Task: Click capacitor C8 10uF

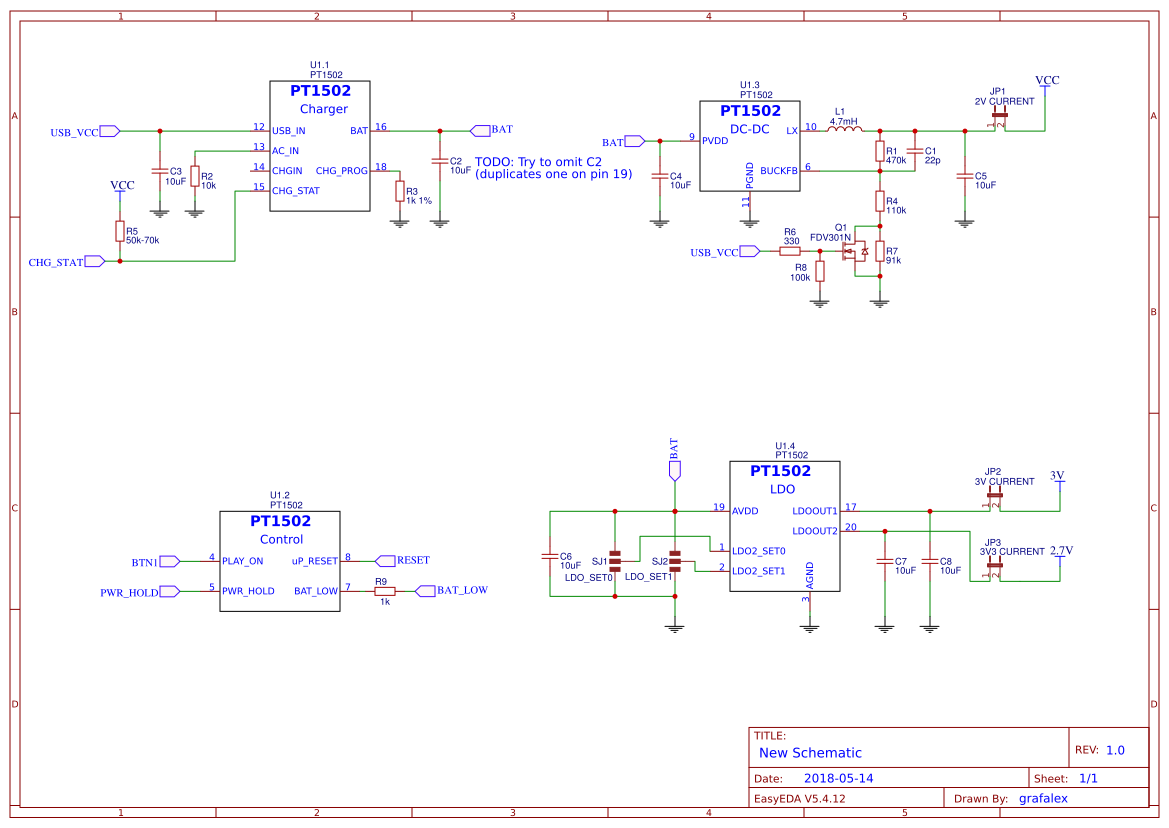Action: pos(930,562)
